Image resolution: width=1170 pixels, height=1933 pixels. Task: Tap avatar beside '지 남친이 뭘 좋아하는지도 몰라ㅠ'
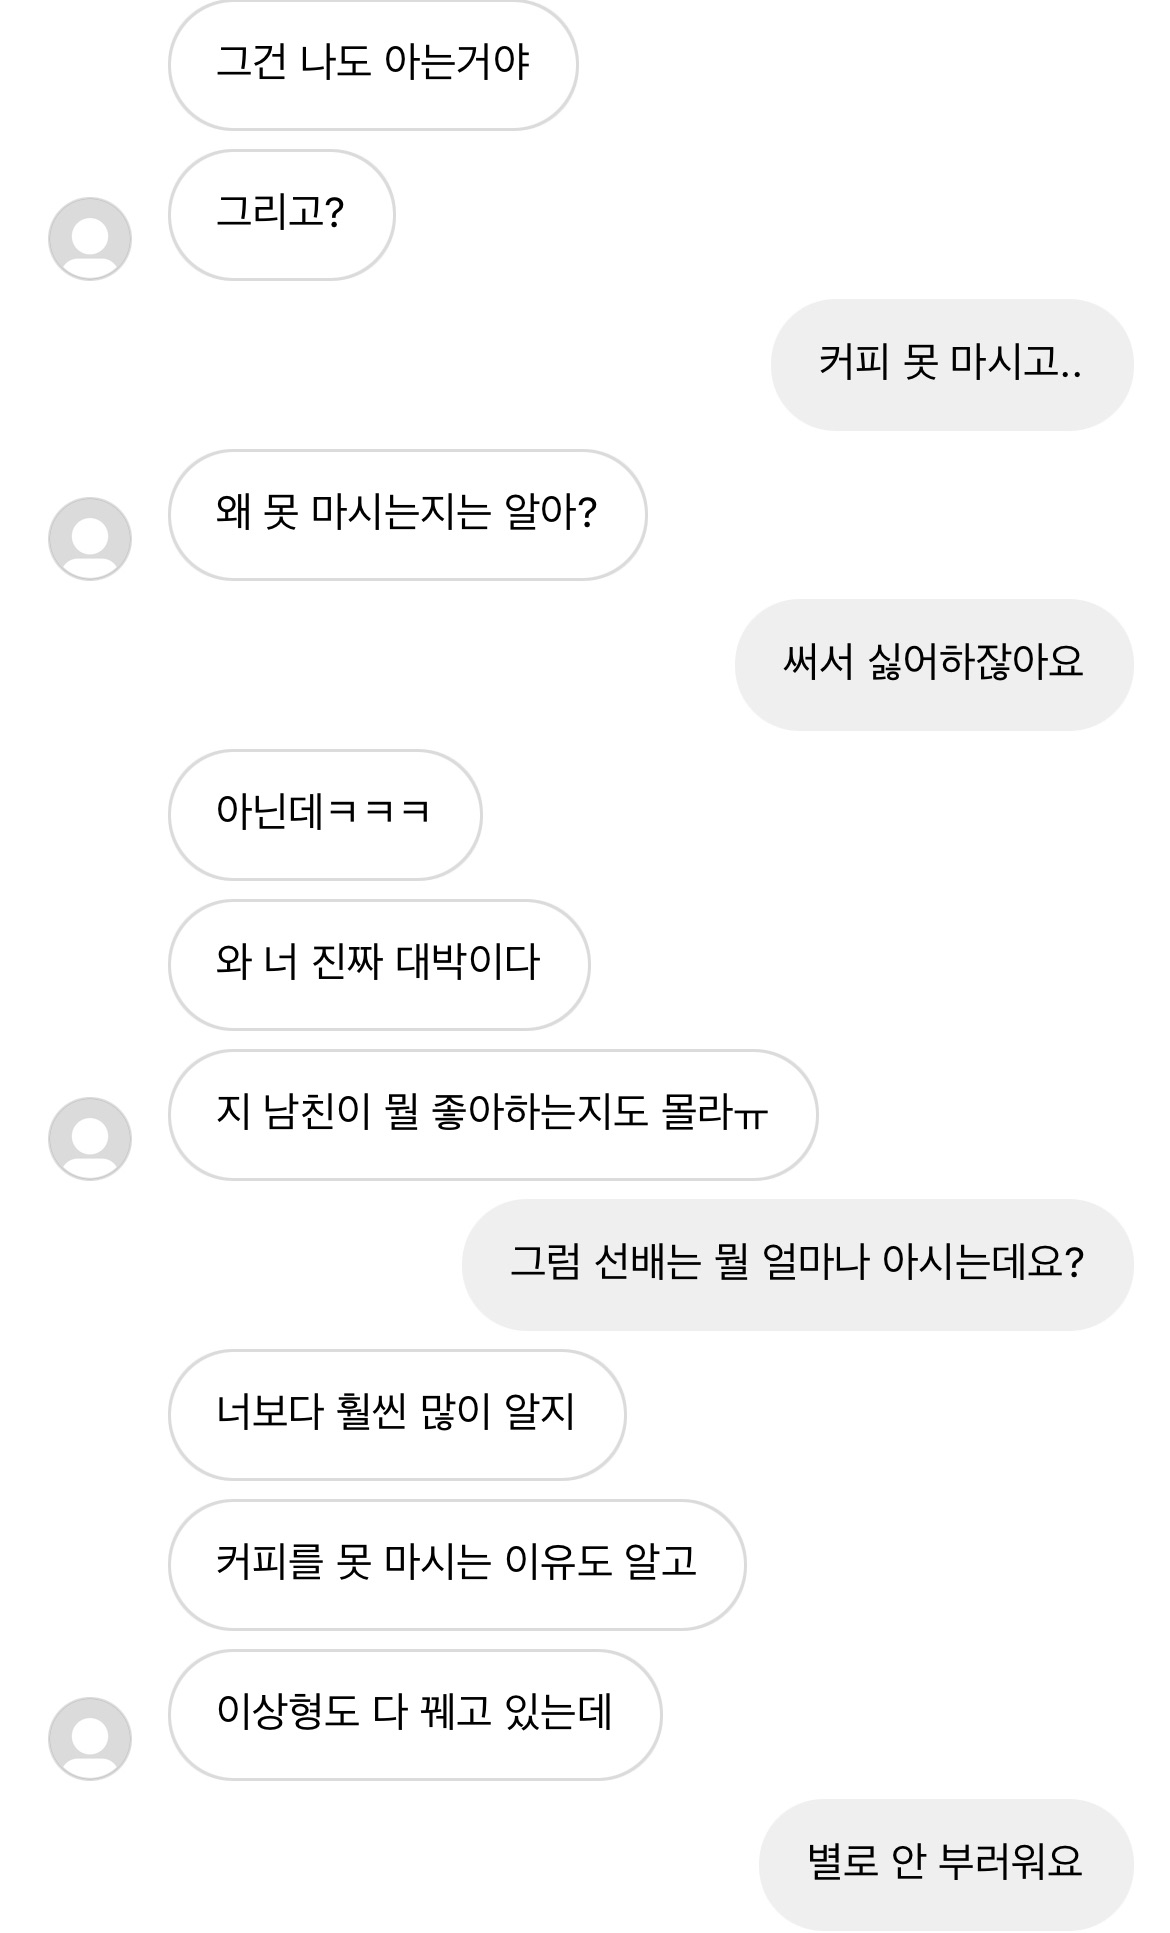point(90,1139)
